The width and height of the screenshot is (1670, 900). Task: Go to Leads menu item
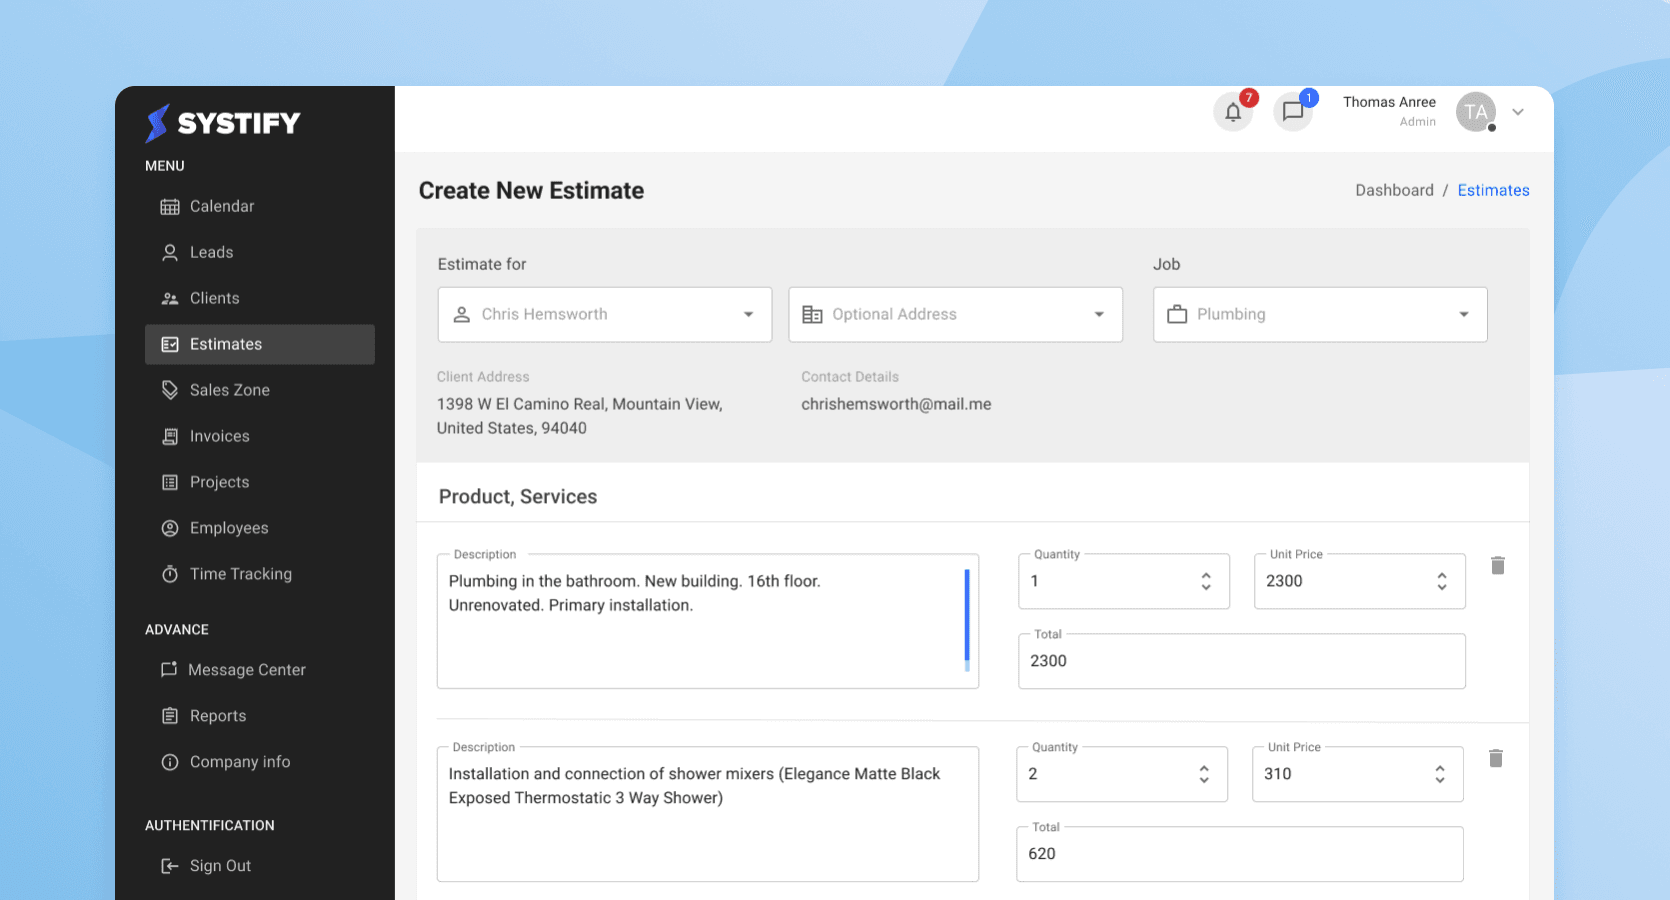tap(212, 252)
